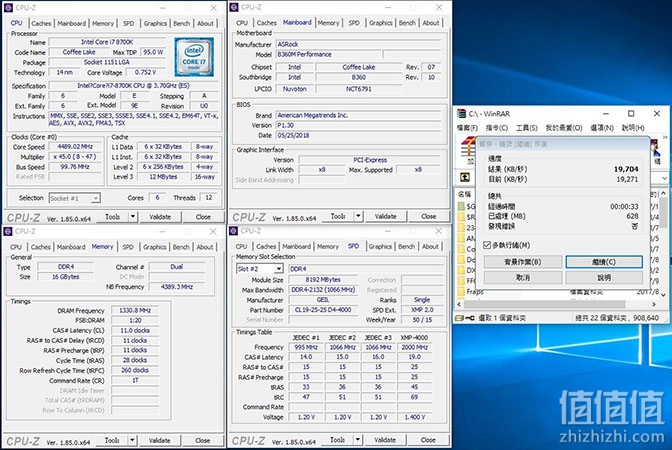Click WinRAR list scroll-down arrow

[664, 295]
